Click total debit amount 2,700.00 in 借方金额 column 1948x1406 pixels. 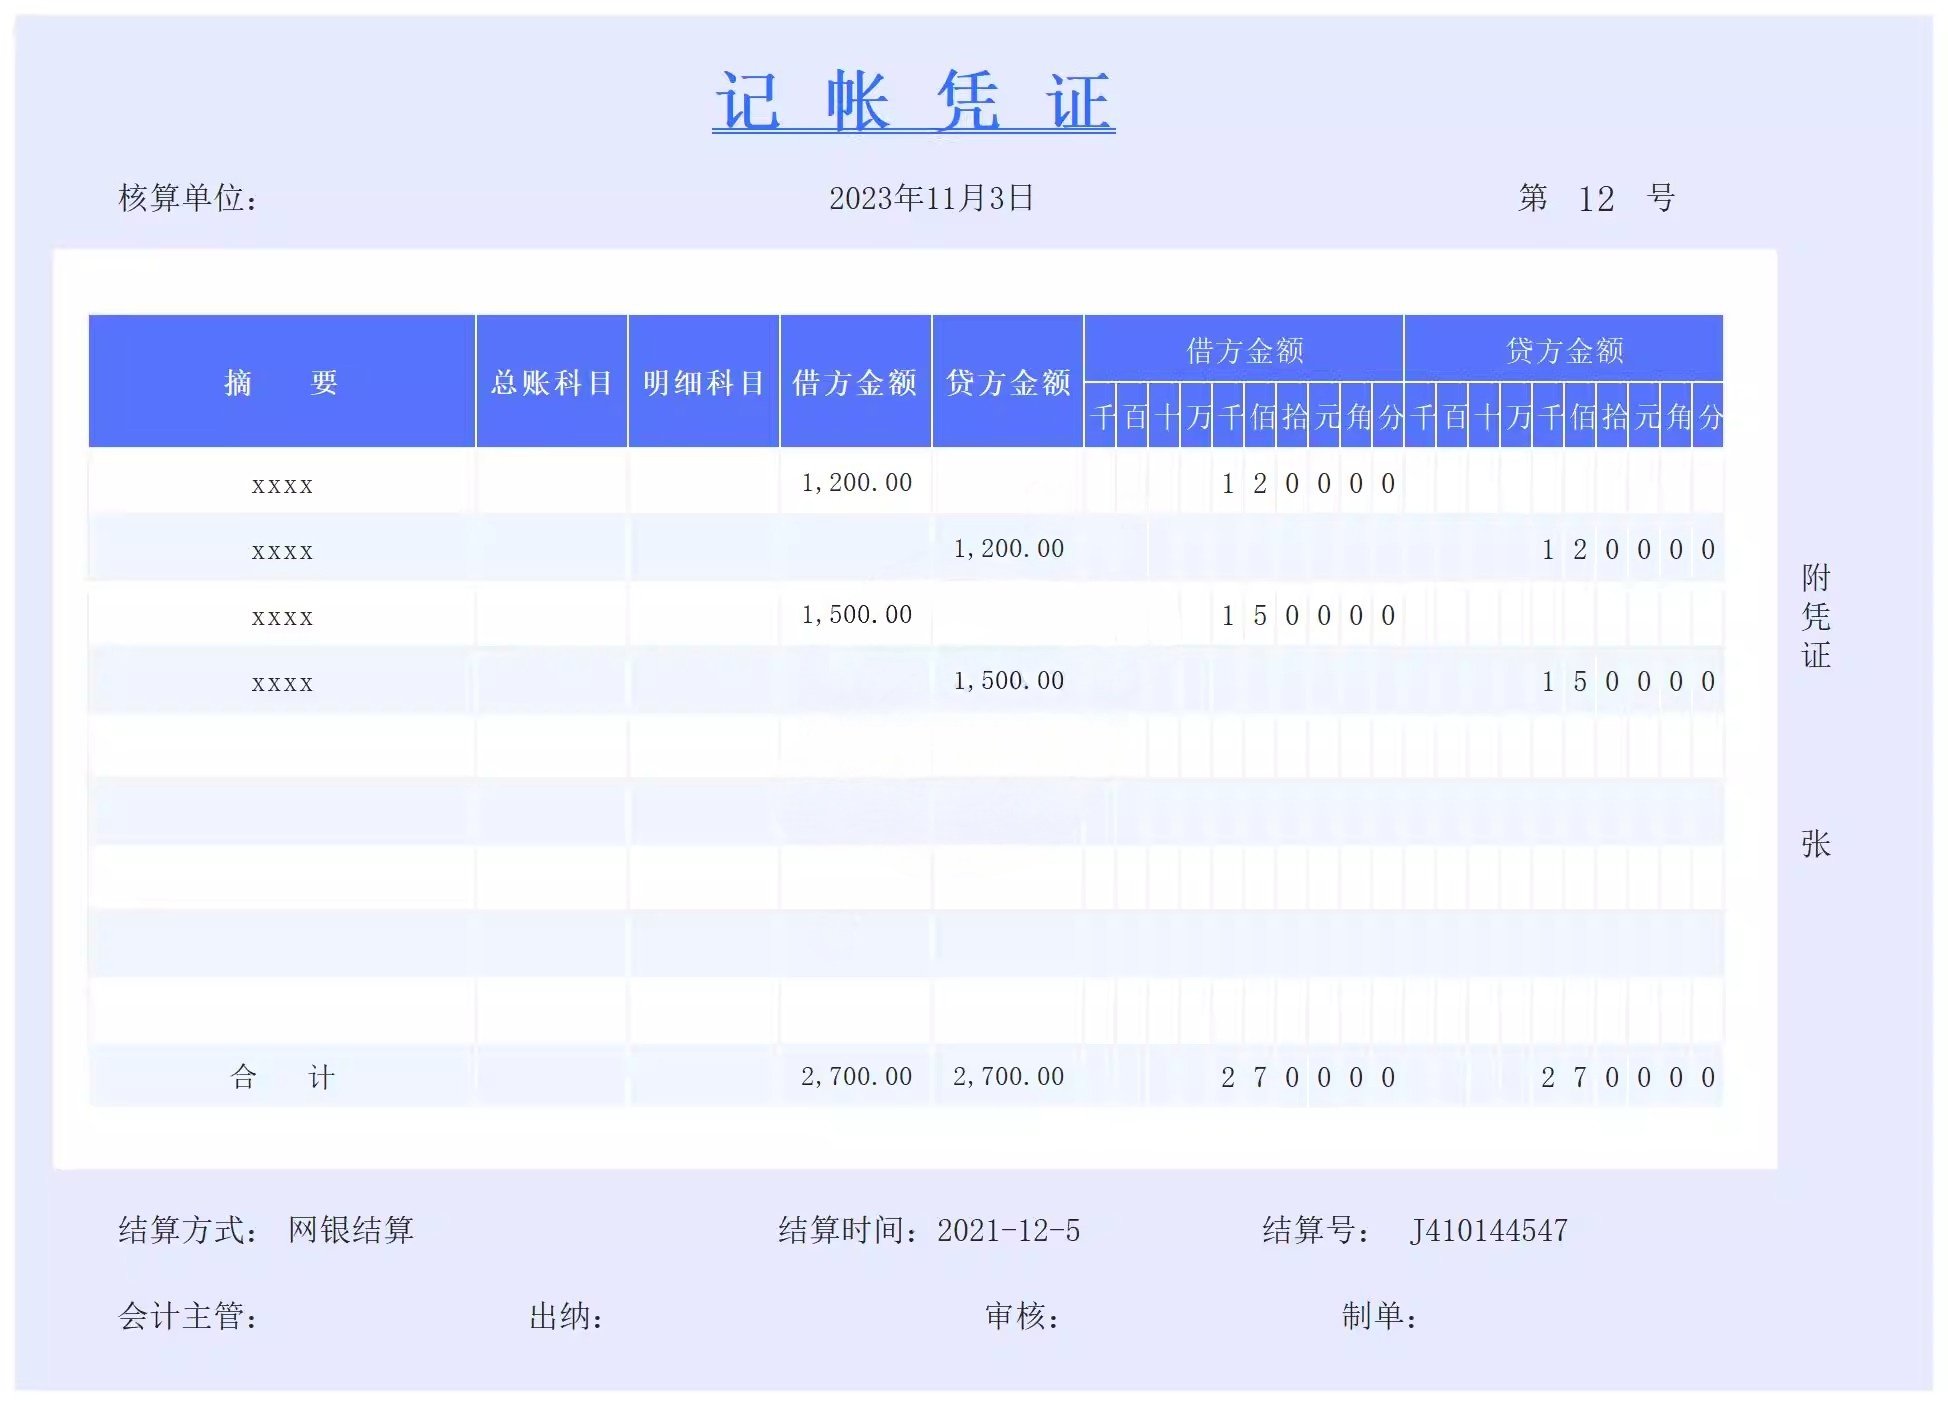point(856,1077)
